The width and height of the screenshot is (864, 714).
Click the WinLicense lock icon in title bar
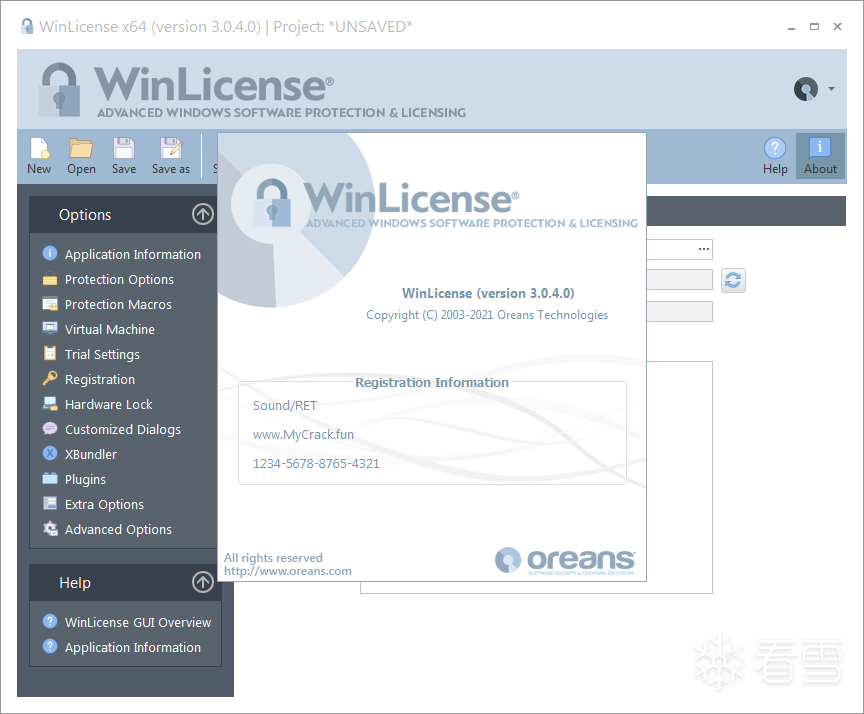click(26, 26)
